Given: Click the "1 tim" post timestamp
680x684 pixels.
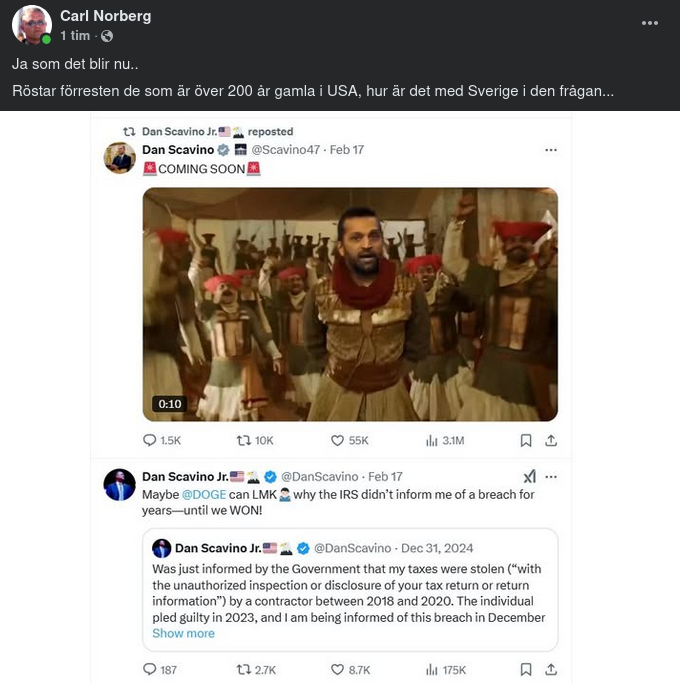Looking at the screenshot, I should click(74, 36).
